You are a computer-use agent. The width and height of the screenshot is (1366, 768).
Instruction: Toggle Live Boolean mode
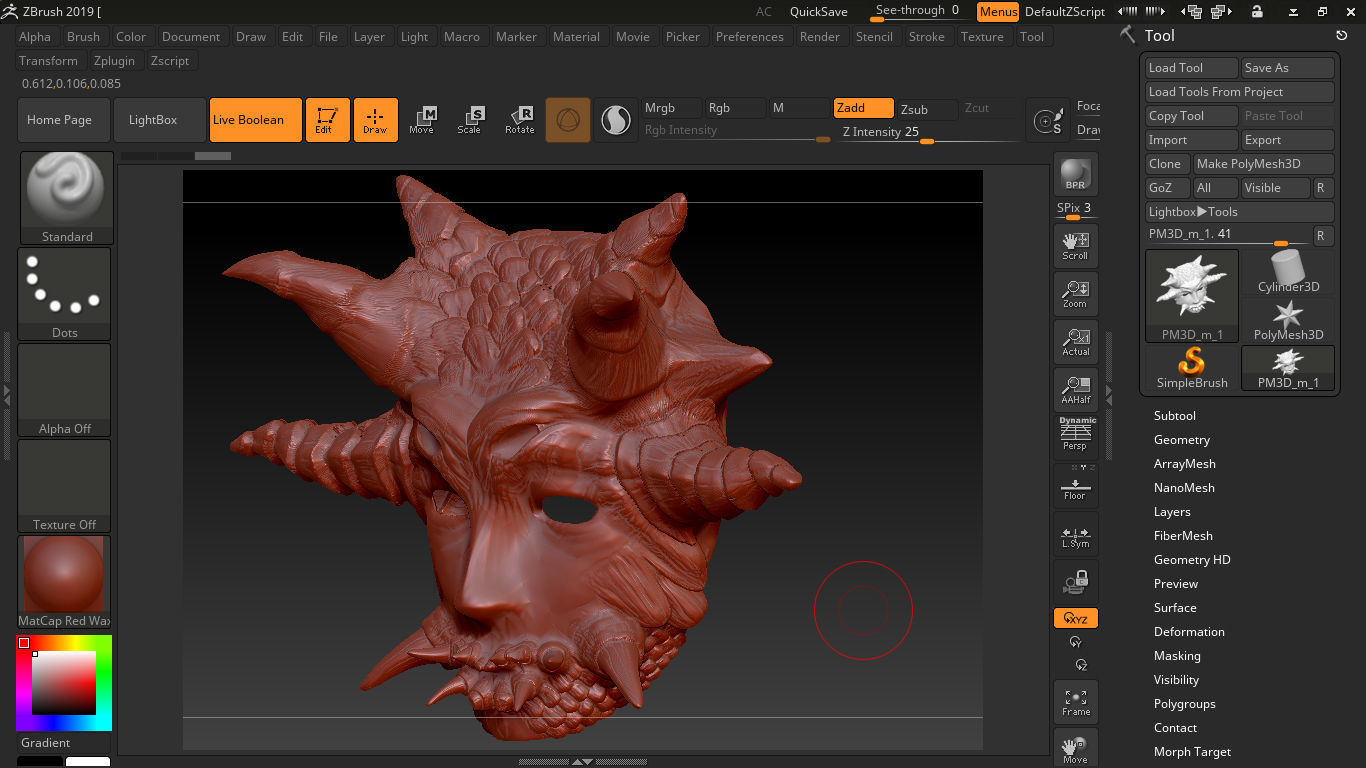coord(256,120)
